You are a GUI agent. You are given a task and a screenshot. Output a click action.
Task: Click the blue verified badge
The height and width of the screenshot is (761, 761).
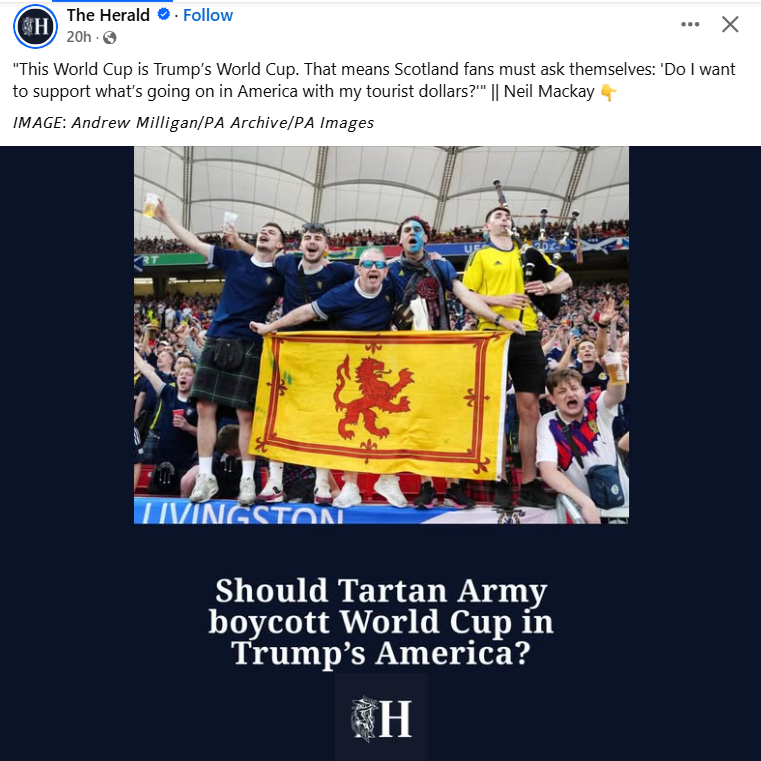(164, 15)
